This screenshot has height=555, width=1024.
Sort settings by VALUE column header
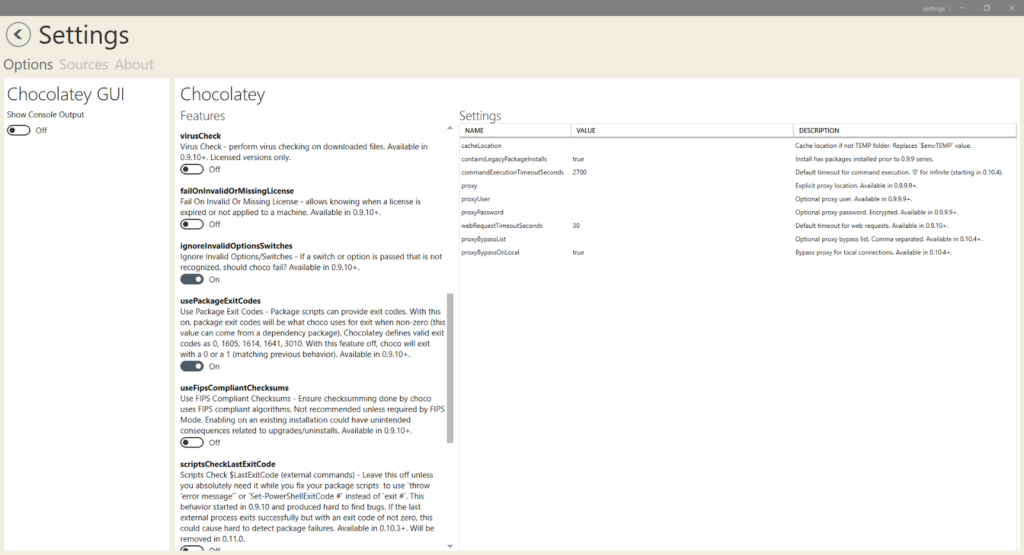tap(682, 131)
